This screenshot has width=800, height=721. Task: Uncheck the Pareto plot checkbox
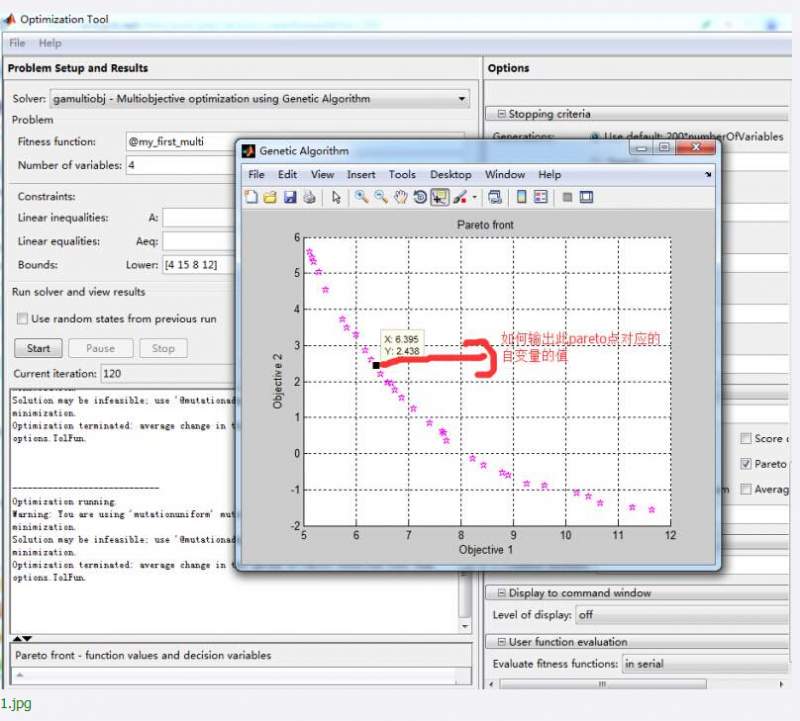[746, 464]
